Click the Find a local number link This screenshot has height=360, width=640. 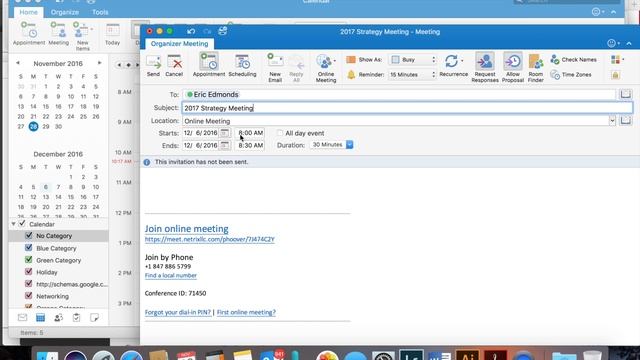(171, 276)
